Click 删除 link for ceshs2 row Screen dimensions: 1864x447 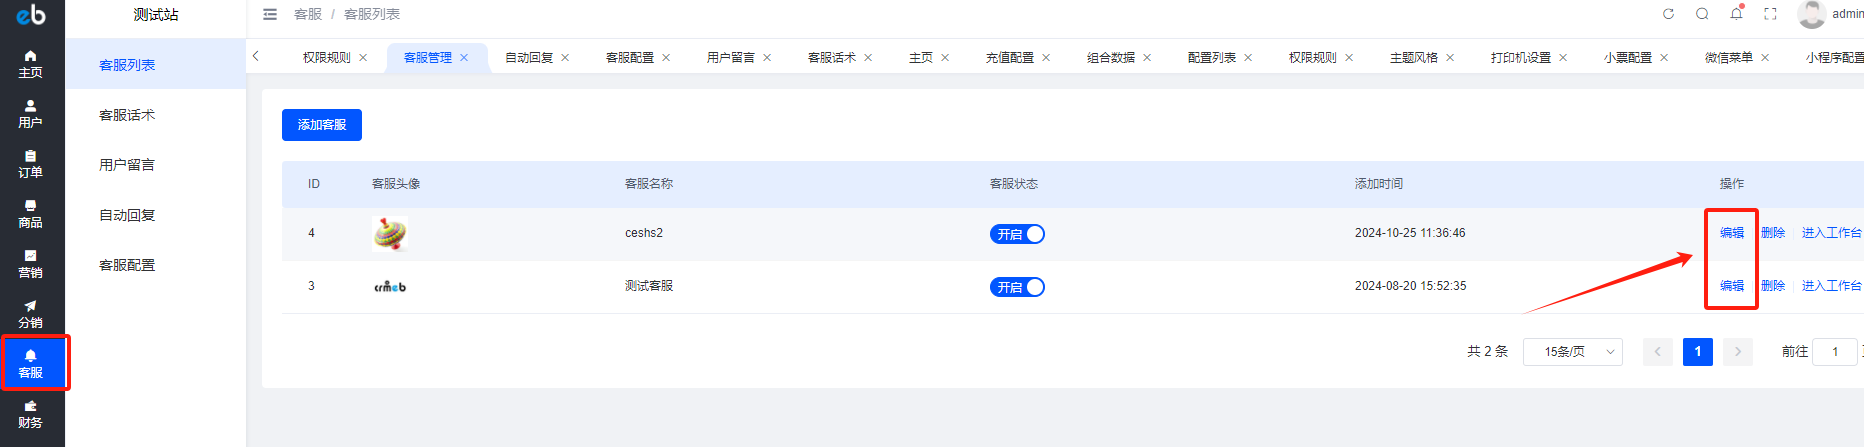[1773, 233]
